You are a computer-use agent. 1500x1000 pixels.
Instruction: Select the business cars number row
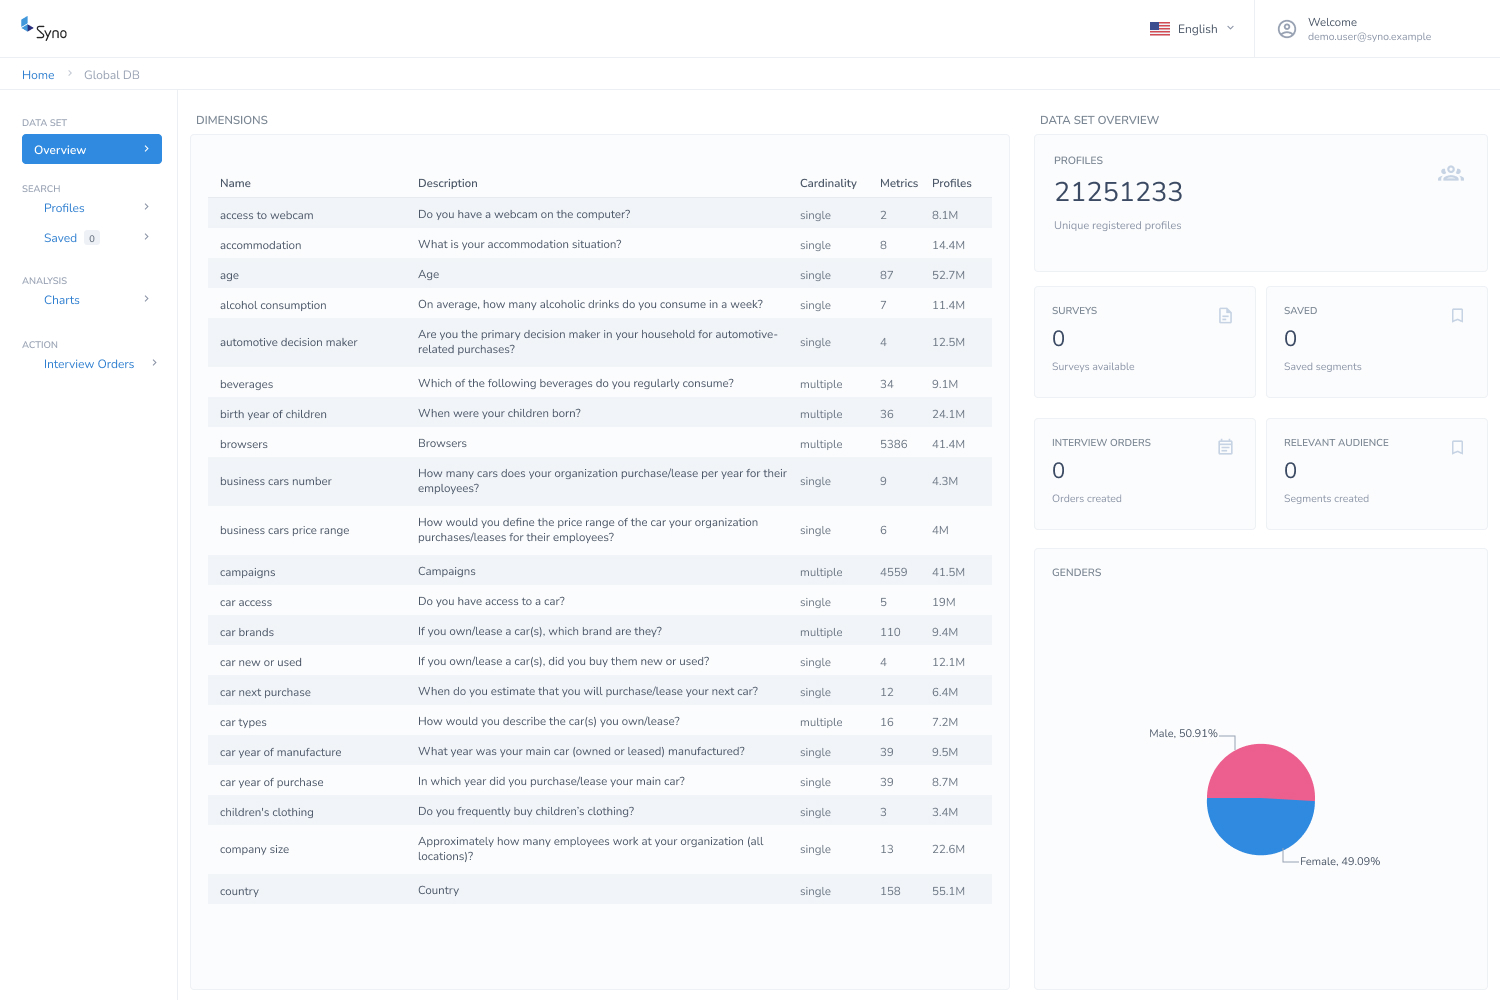click(276, 481)
